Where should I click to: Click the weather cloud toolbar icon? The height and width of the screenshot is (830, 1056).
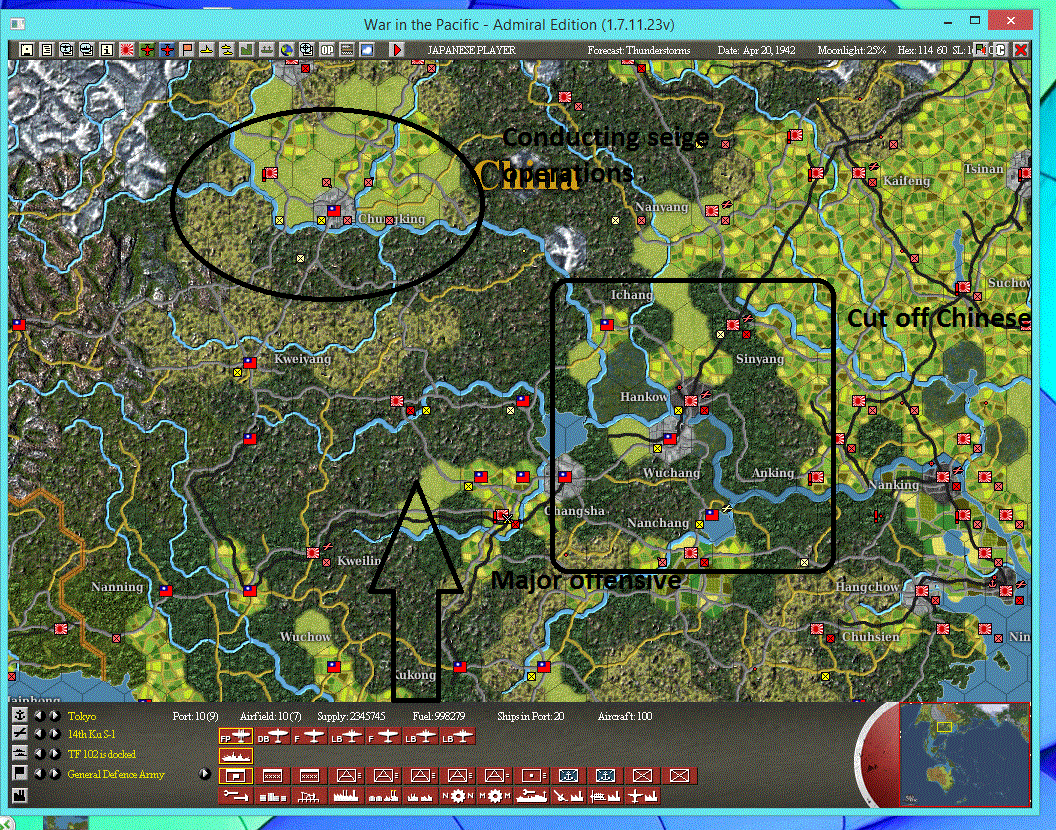pyautogui.click(x=367, y=50)
